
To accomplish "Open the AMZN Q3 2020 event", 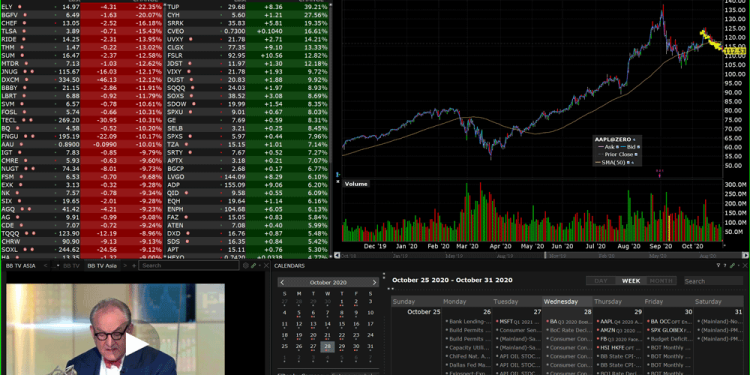I will pyautogui.click(x=619, y=330).
